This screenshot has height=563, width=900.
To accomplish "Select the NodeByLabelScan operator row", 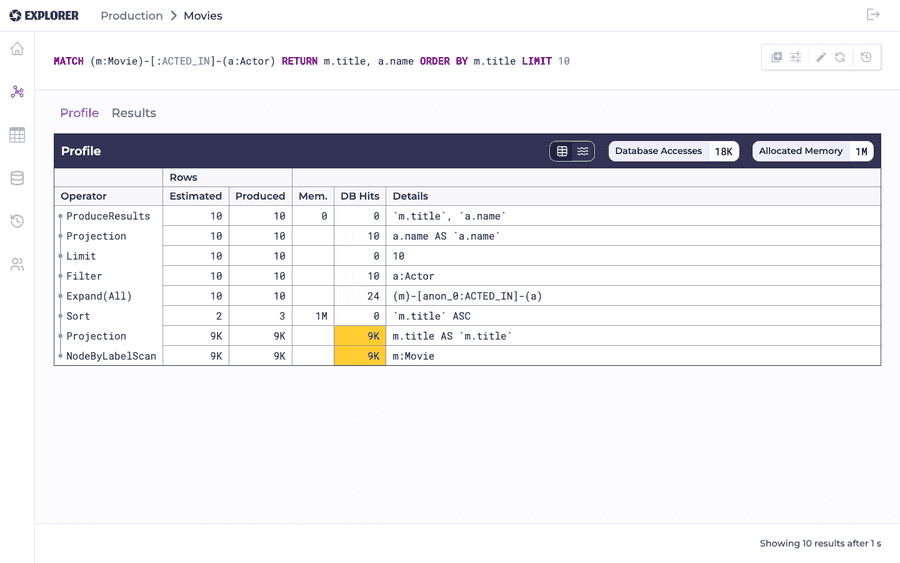I will pyautogui.click(x=467, y=356).
